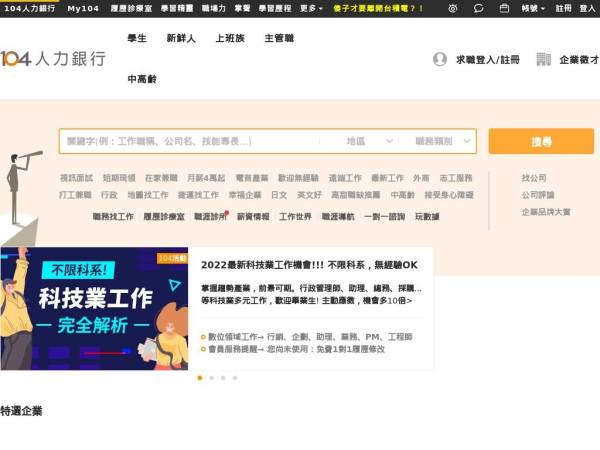Screen dimensions: 600x450
Task: Click 企業品牌大賞 link on the right
Action: (546, 212)
